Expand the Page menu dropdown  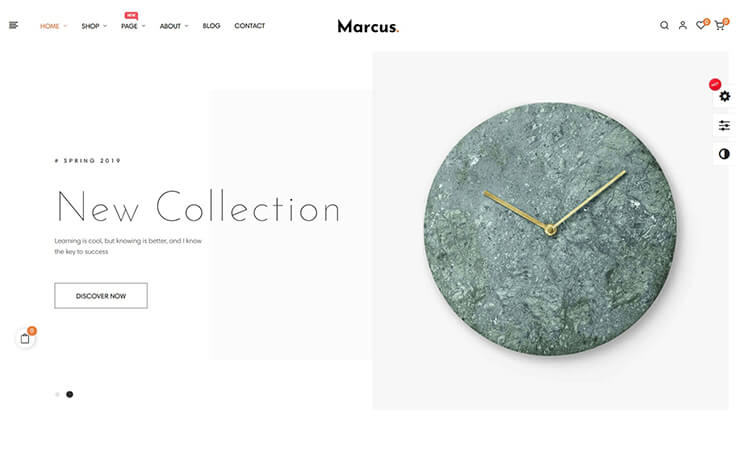coord(133,26)
